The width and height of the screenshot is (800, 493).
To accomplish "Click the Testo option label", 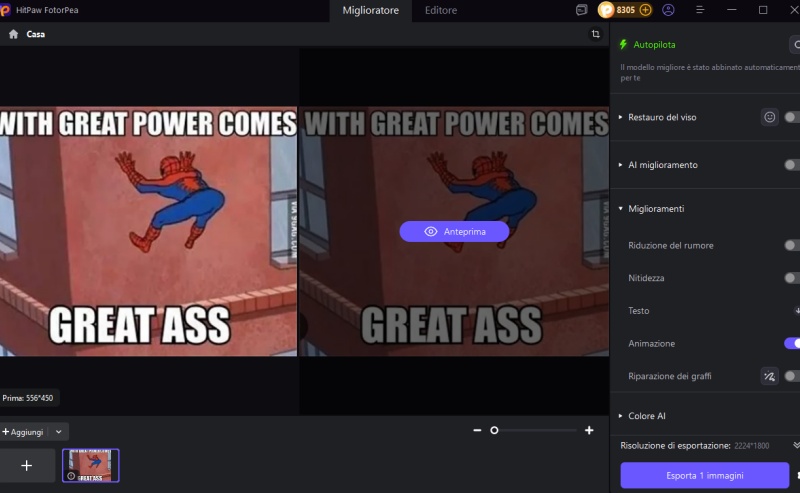I will (639, 311).
